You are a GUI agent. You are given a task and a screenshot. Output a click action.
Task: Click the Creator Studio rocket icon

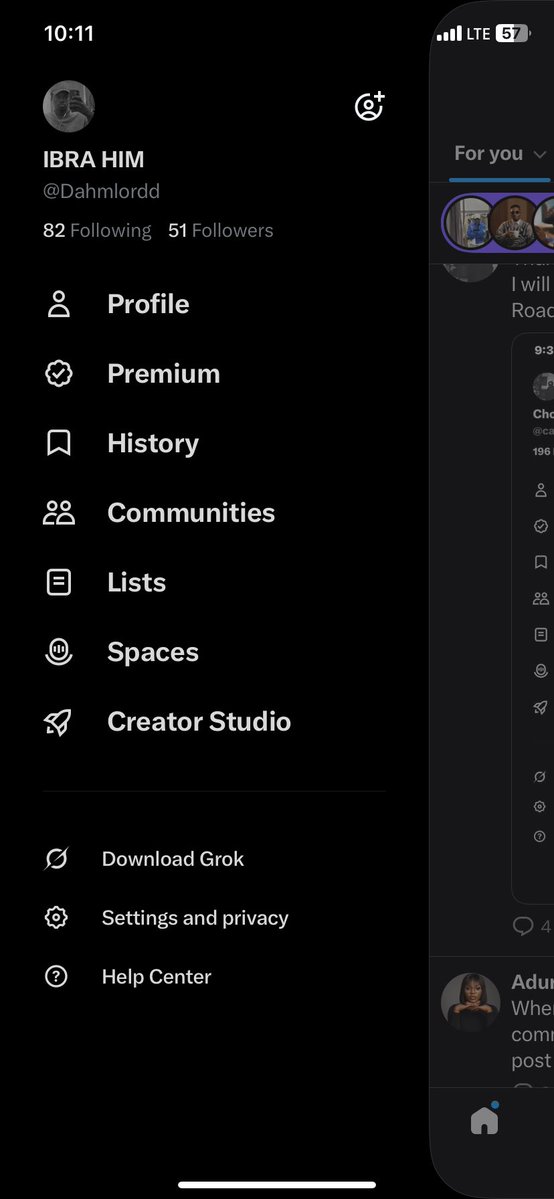pyautogui.click(x=59, y=722)
